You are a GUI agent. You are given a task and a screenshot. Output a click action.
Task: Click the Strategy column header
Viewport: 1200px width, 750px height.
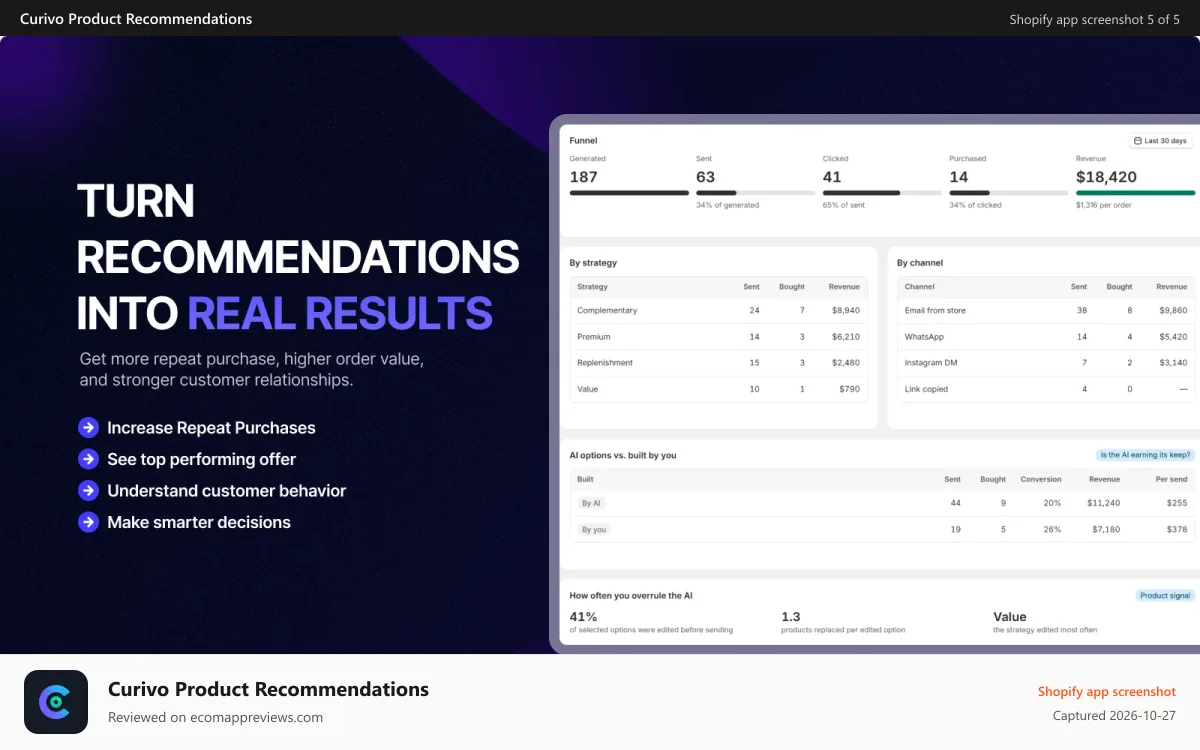(592, 287)
